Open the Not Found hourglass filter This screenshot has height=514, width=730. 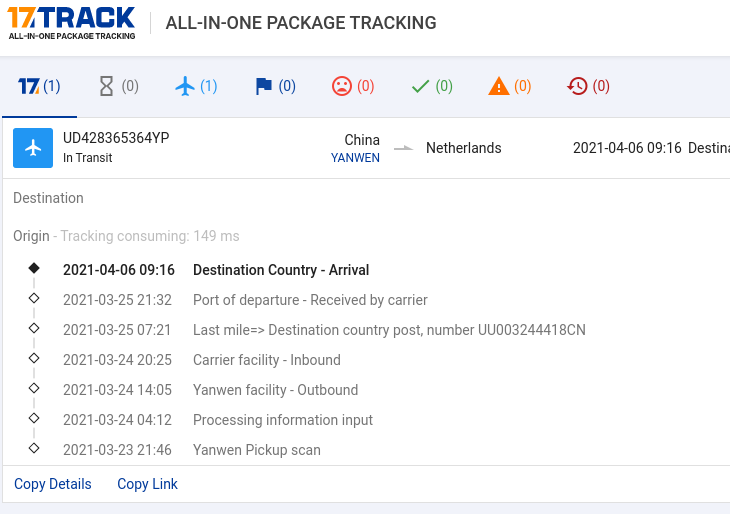click(x=119, y=86)
